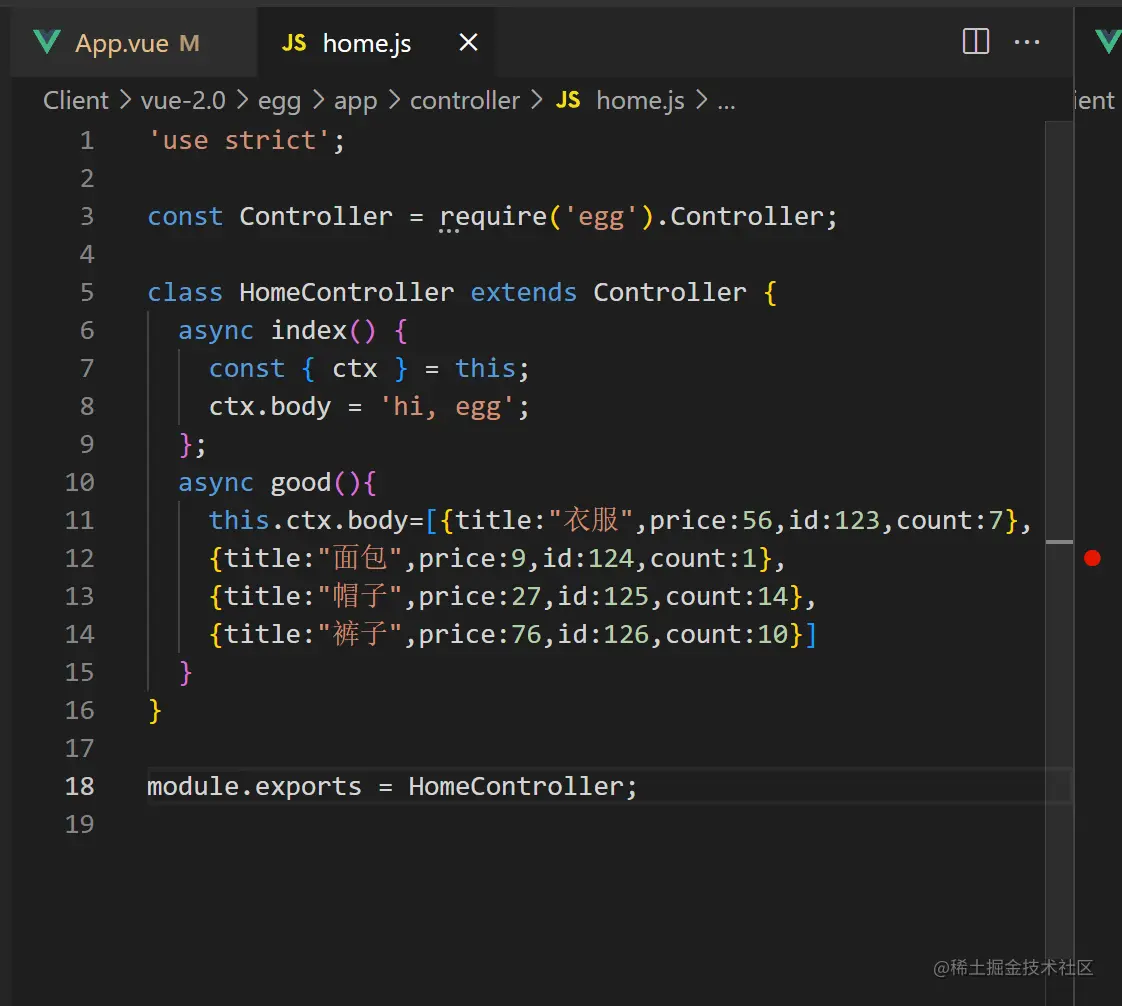The image size is (1122, 1006).
Task: Expand chevron after controller in breadcrumb
Action: (537, 100)
